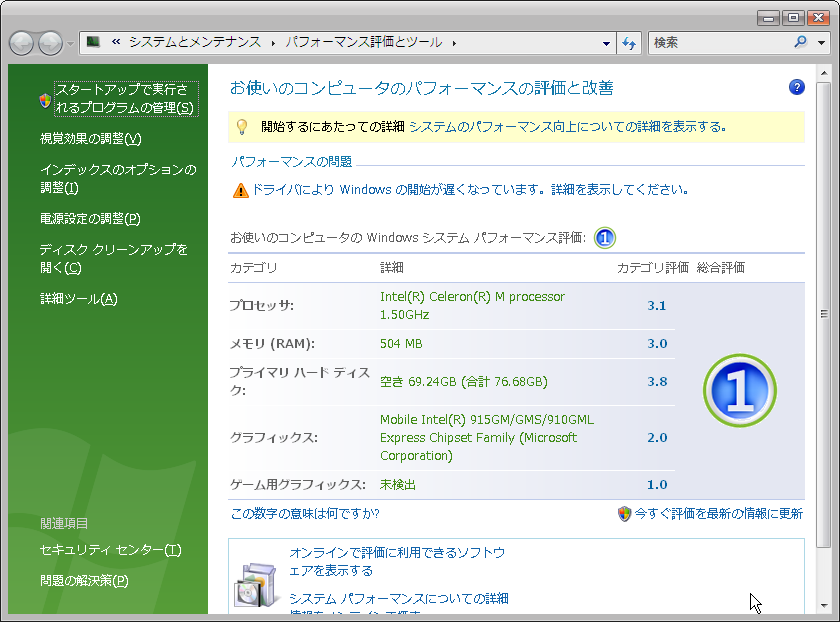Click the magnifier search icon
The width and height of the screenshot is (840, 622).
point(801,42)
